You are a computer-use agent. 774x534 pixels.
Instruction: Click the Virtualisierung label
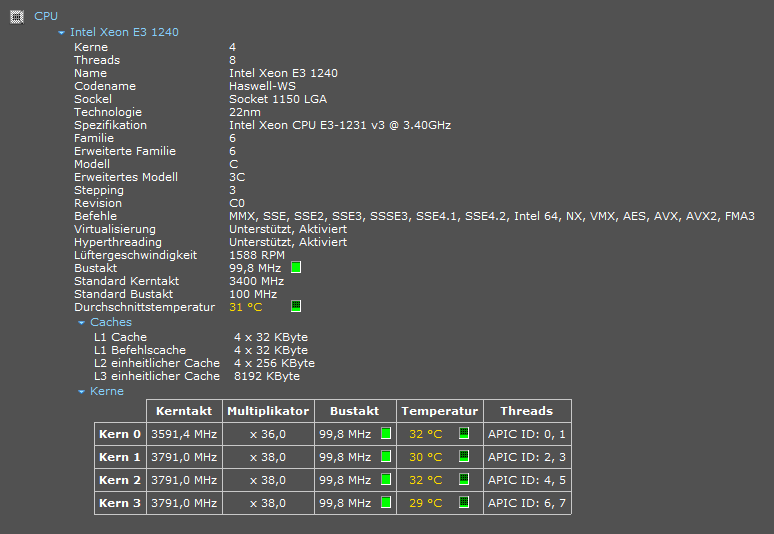pyautogui.click(x=115, y=229)
